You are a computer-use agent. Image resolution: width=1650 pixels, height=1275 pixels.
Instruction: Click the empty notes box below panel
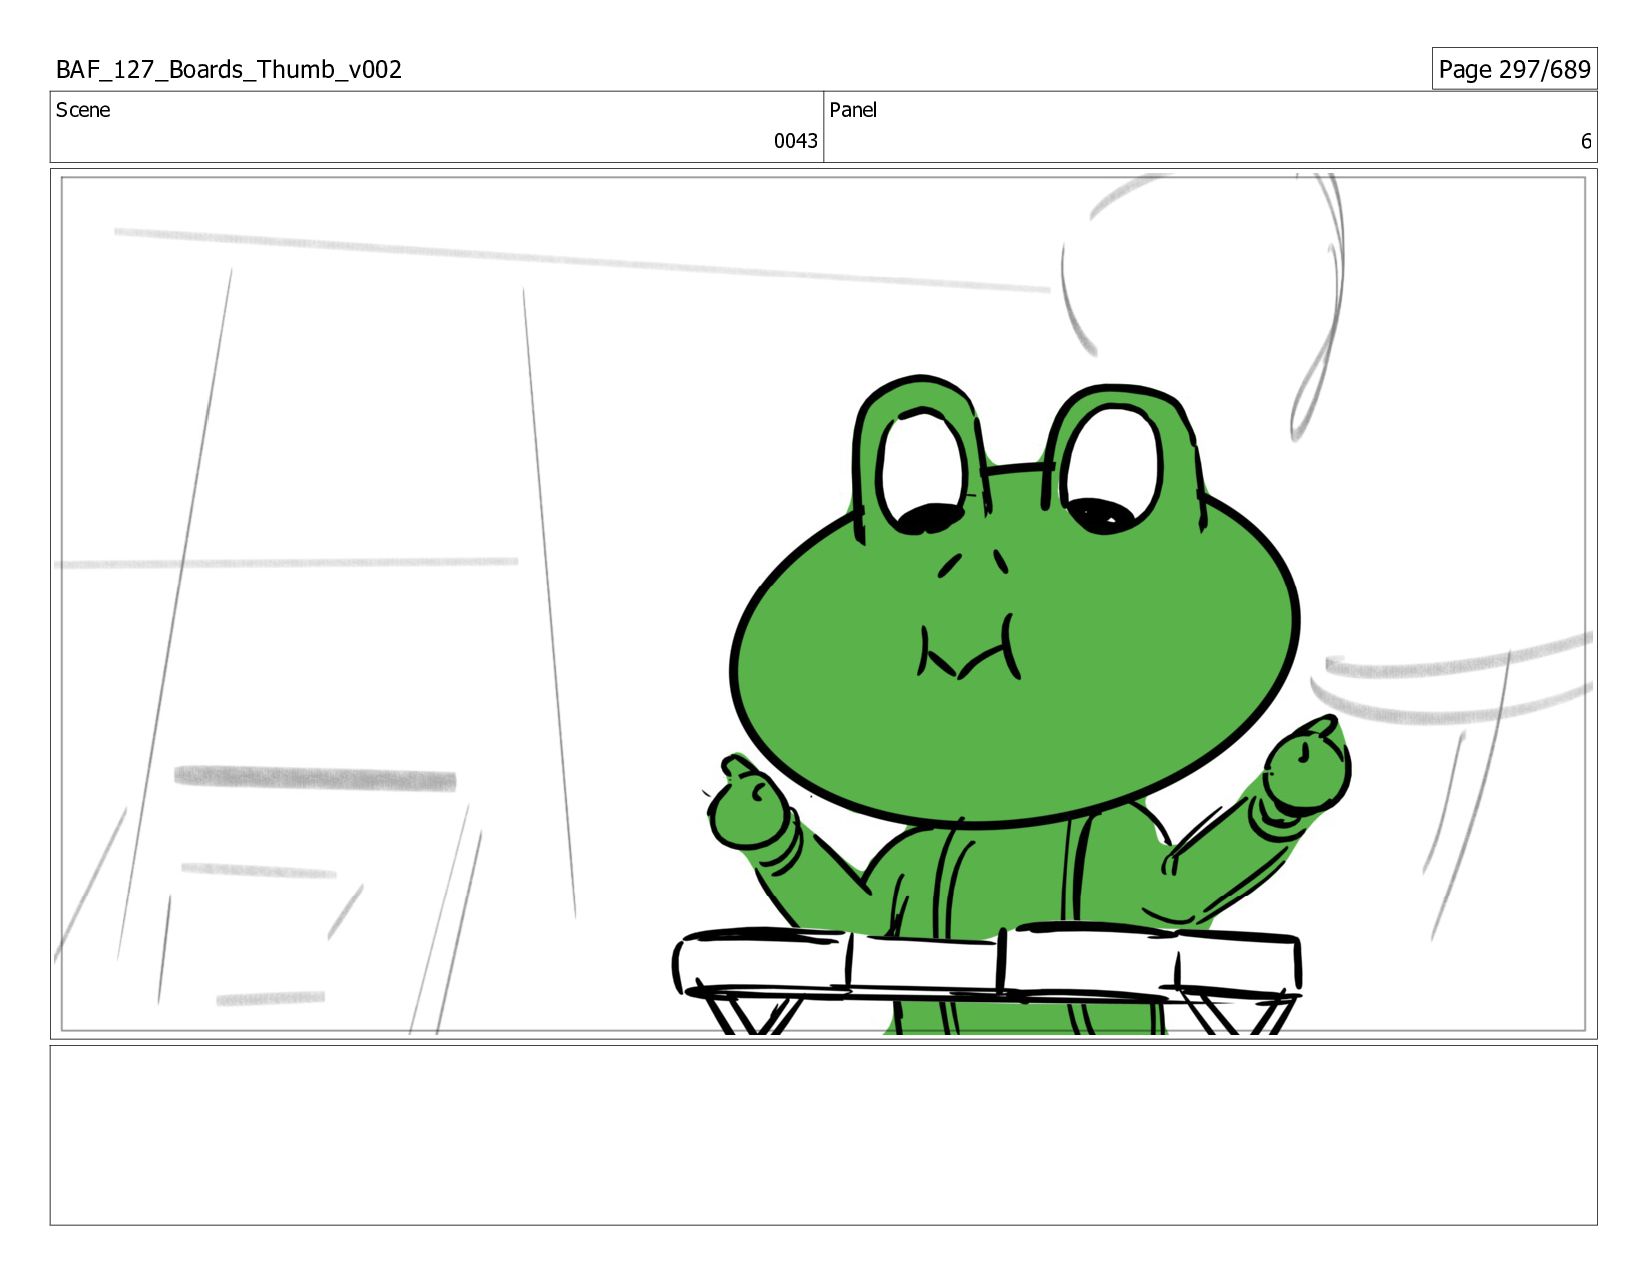point(824,1135)
